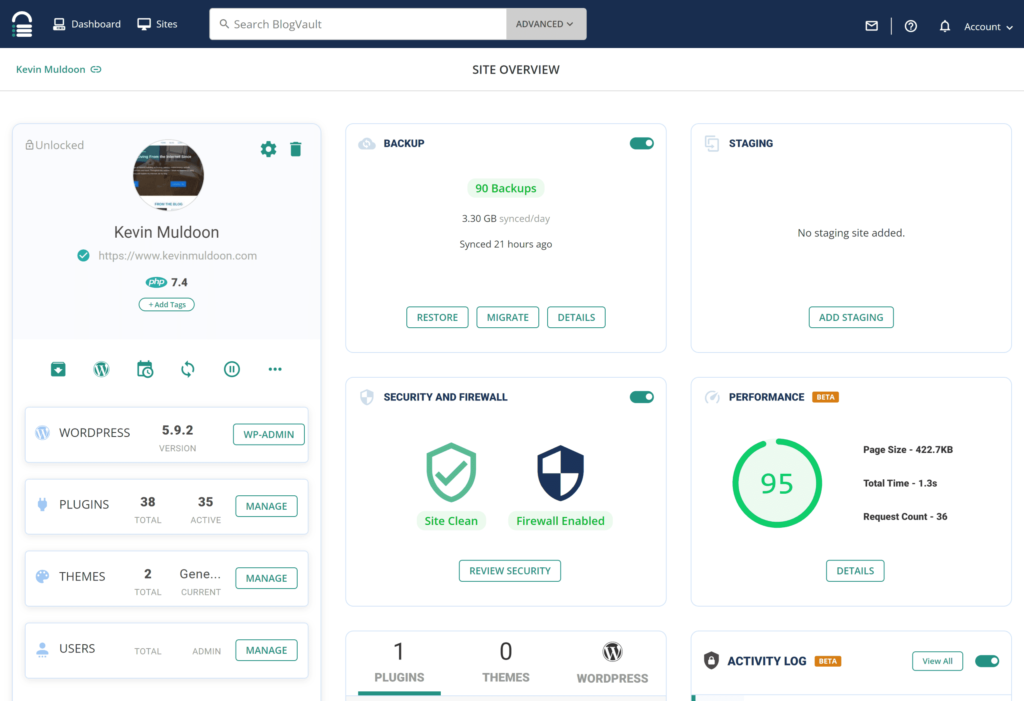Viewport: 1024px width, 701px height.
Task: Click the 90 Backups badge
Action: pyautogui.click(x=506, y=188)
